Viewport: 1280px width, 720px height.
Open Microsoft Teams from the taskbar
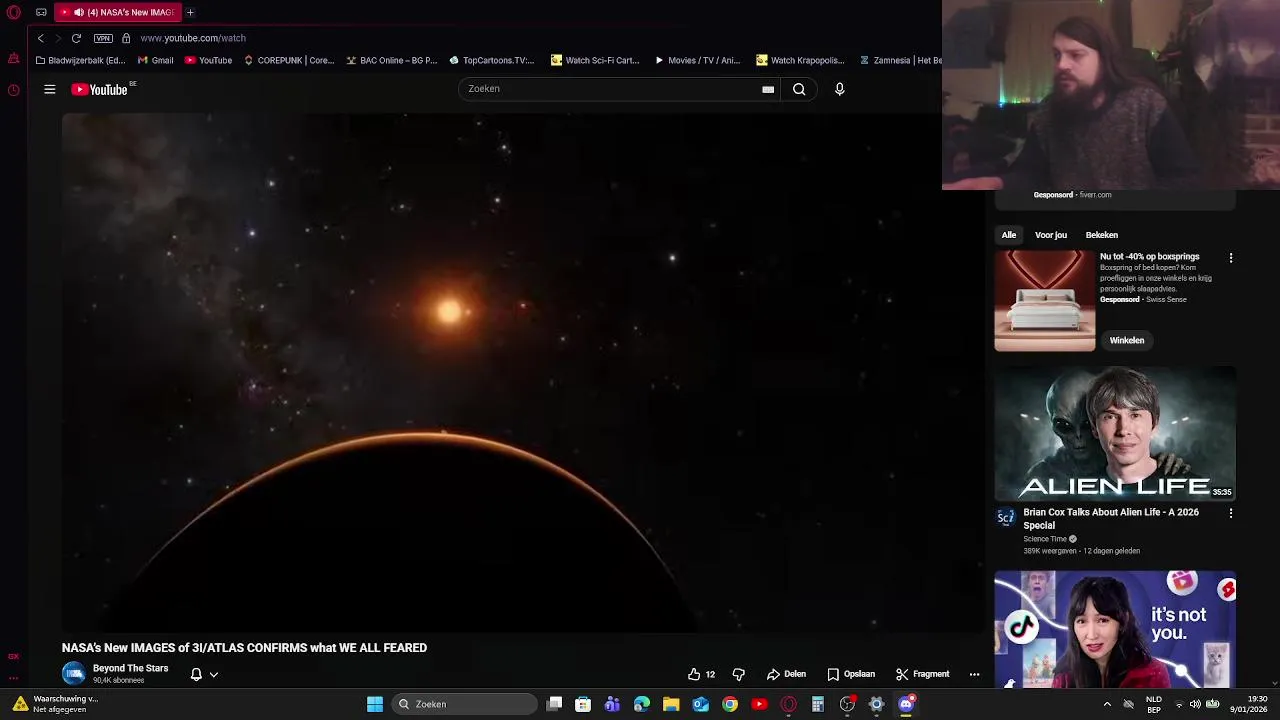pos(612,704)
